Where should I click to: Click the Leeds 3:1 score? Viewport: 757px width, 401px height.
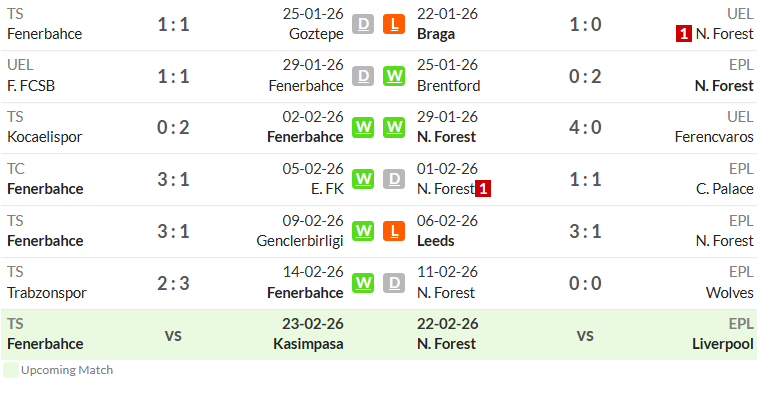[585, 231]
